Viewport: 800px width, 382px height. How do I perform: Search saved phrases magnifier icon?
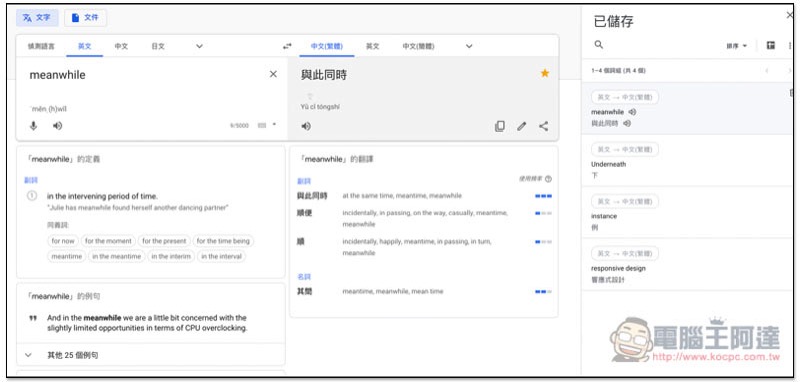point(599,45)
